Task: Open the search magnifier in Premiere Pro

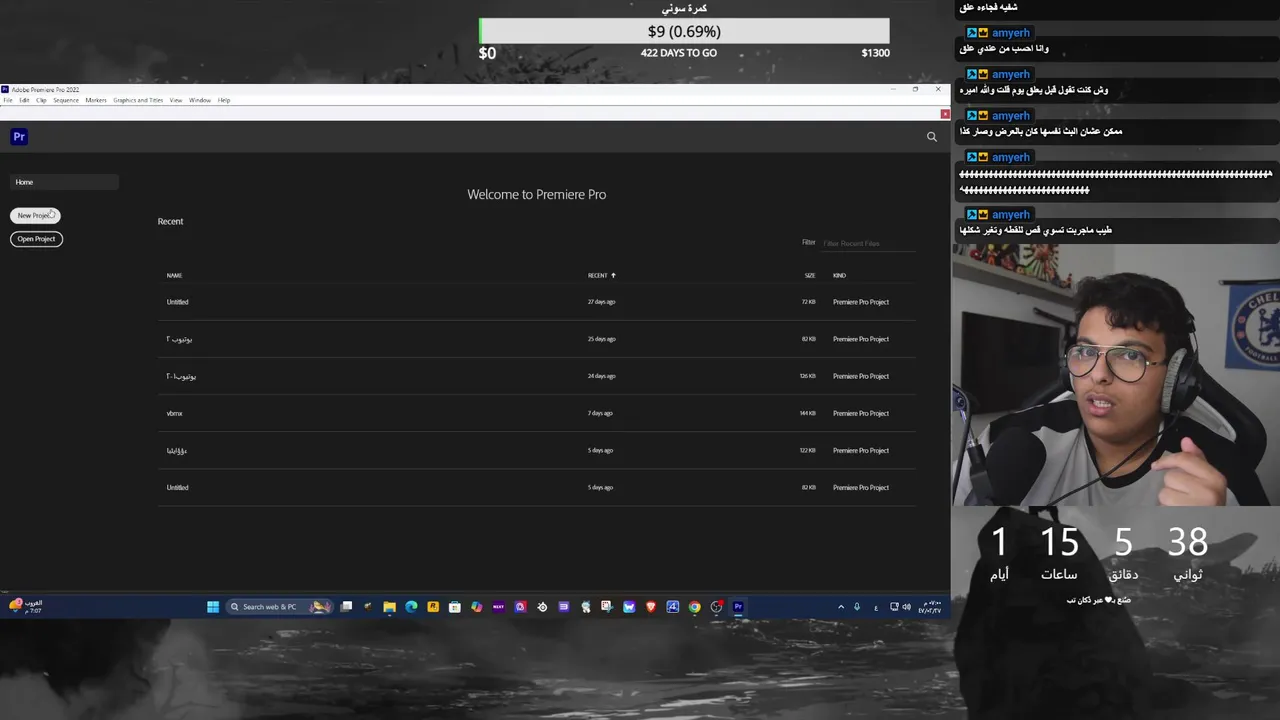Action: click(x=932, y=137)
